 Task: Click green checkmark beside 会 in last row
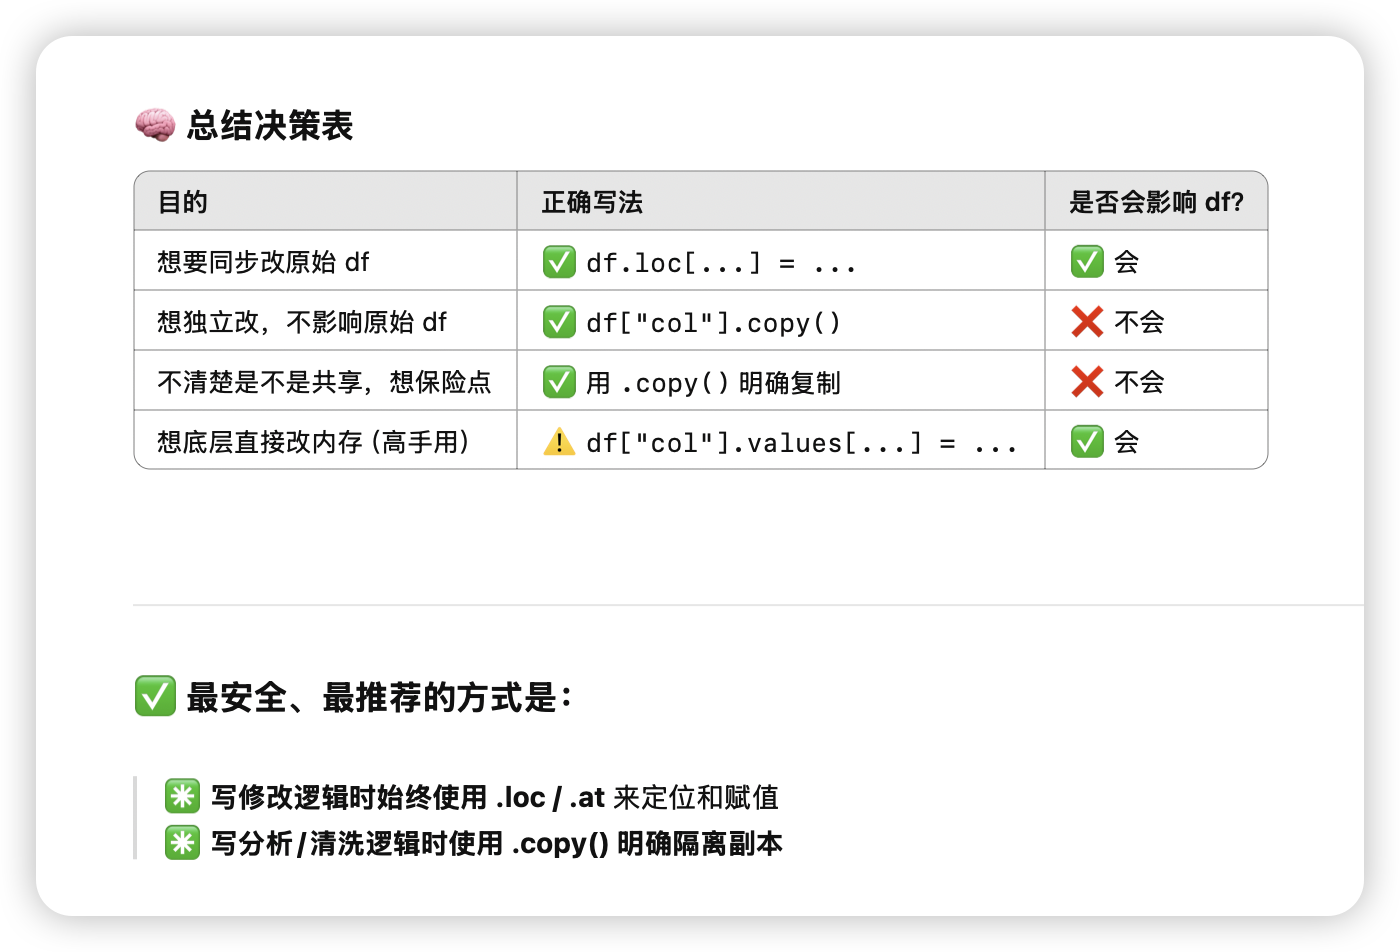[1087, 442]
